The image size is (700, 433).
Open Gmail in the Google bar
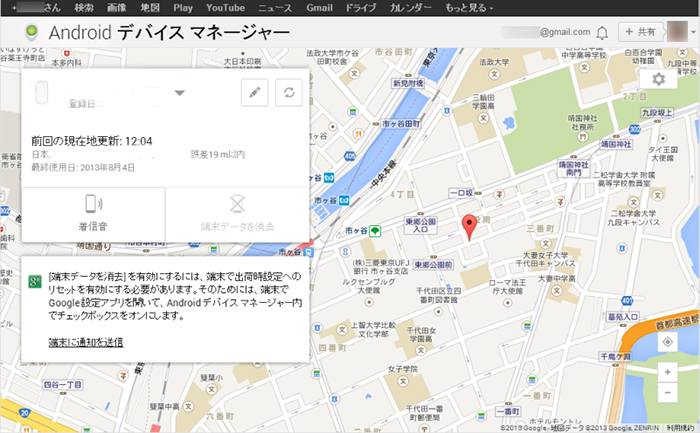point(319,8)
